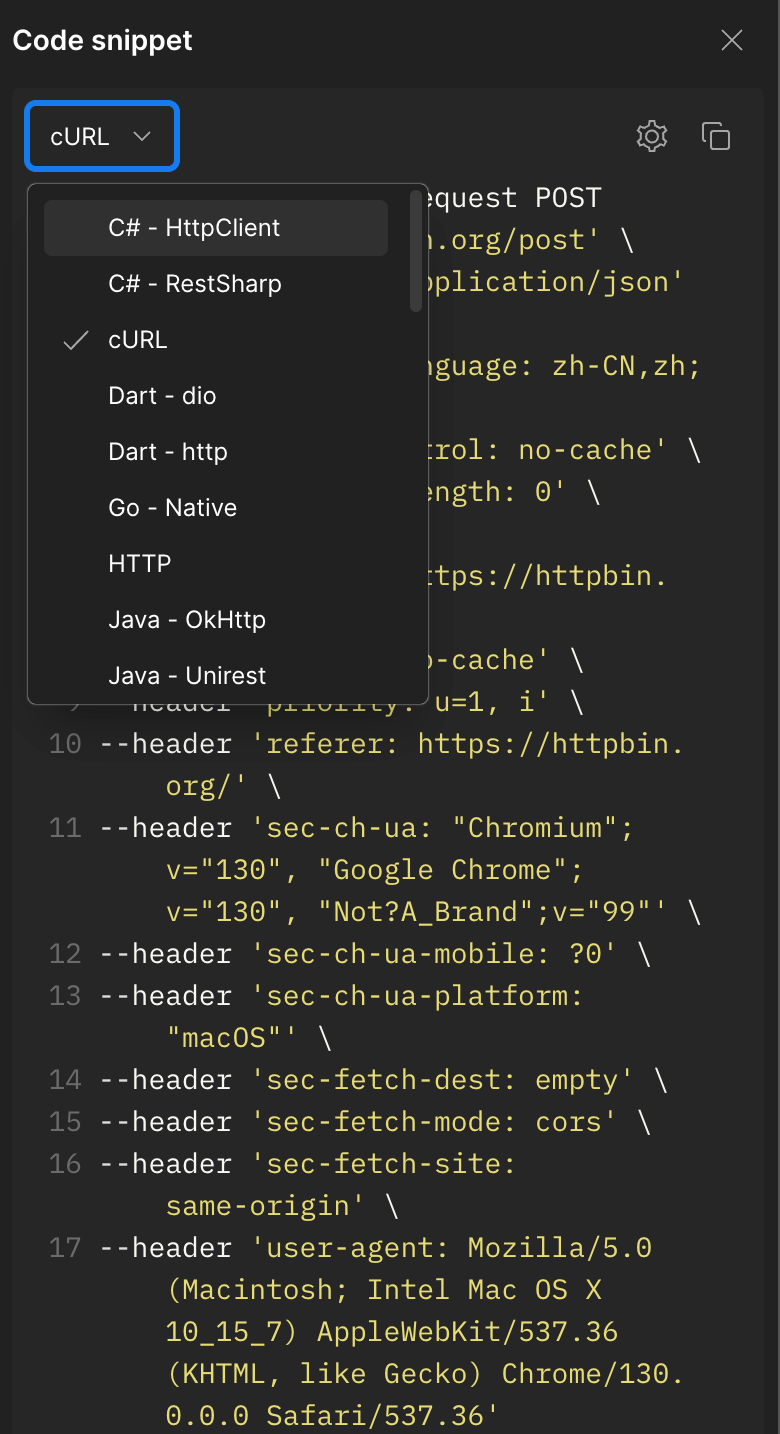Click the duplicate-style copy icon

(x=716, y=136)
